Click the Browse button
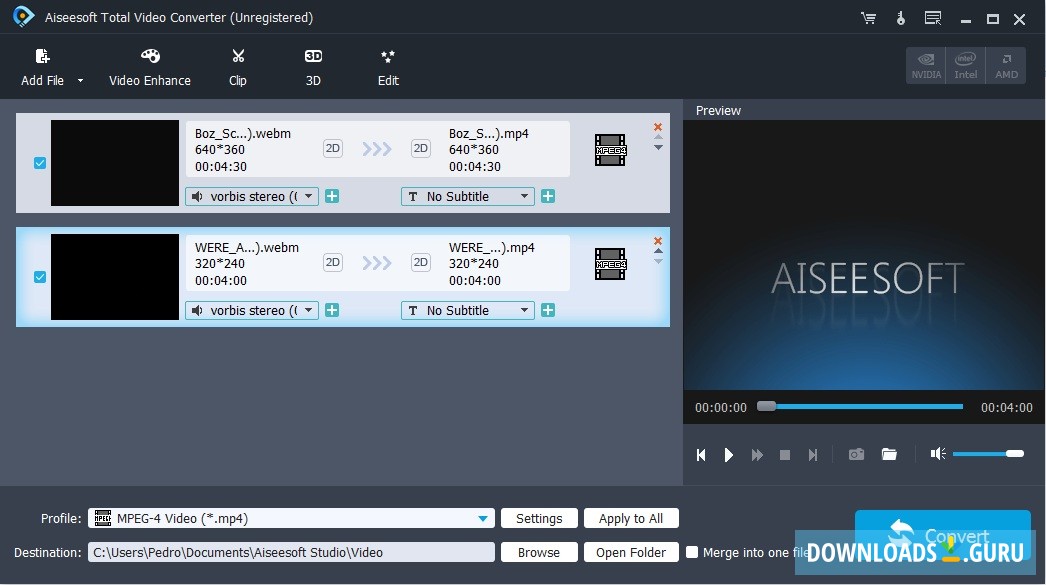This screenshot has height=585, width=1046. (539, 552)
